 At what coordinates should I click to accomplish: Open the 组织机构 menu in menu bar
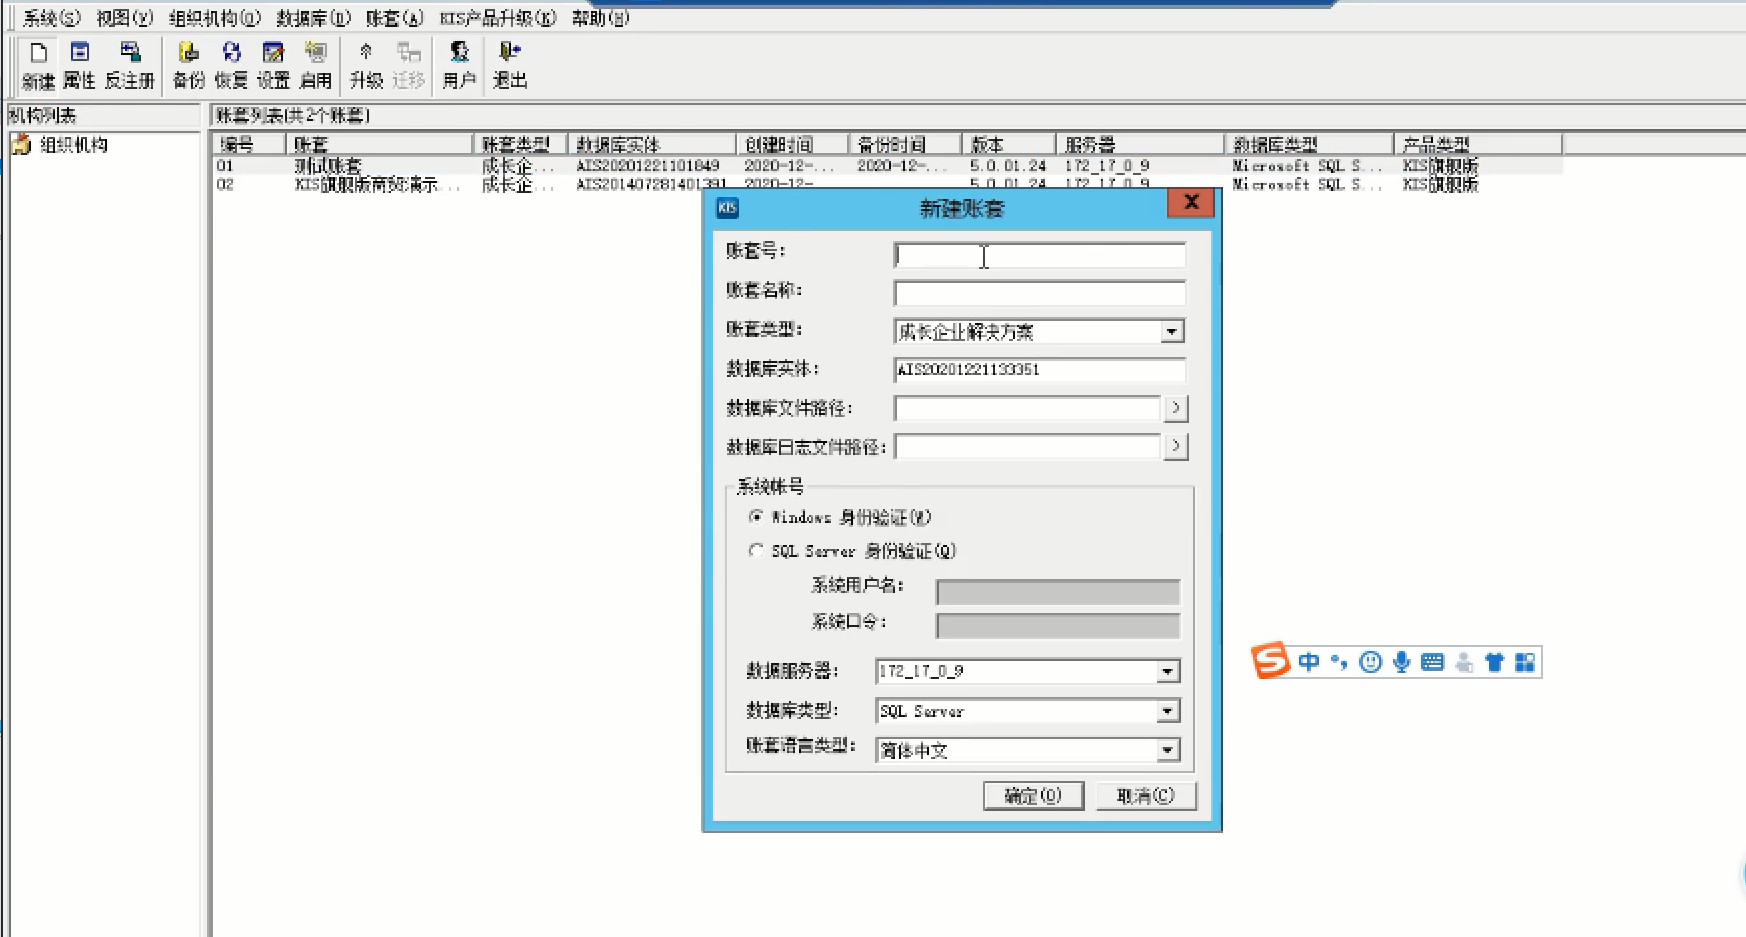click(x=215, y=18)
